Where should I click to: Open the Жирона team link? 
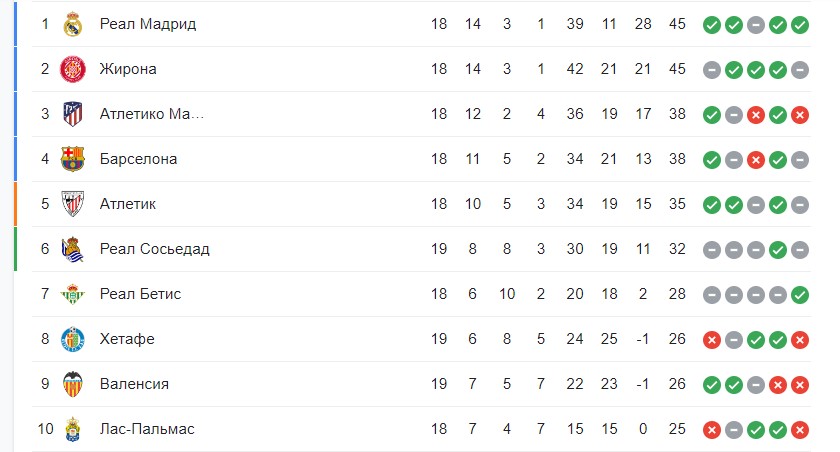pos(128,69)
